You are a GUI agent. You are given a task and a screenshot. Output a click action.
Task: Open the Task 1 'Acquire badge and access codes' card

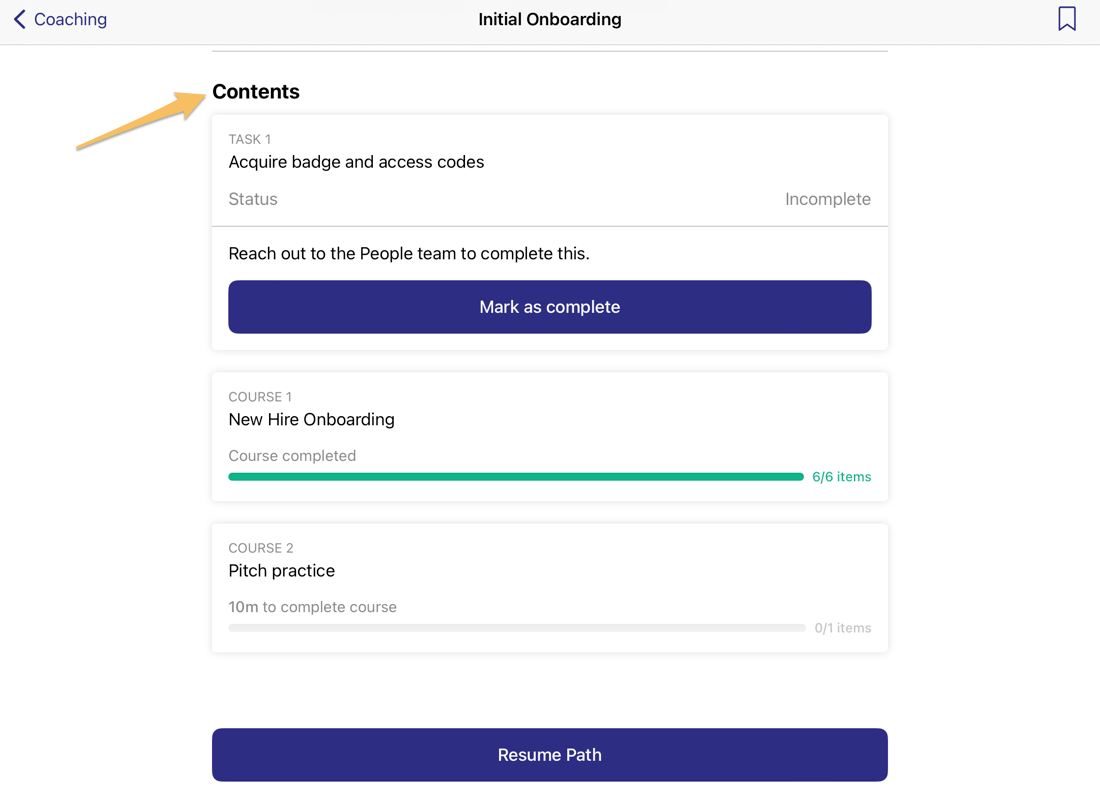[x=356, y=162]
